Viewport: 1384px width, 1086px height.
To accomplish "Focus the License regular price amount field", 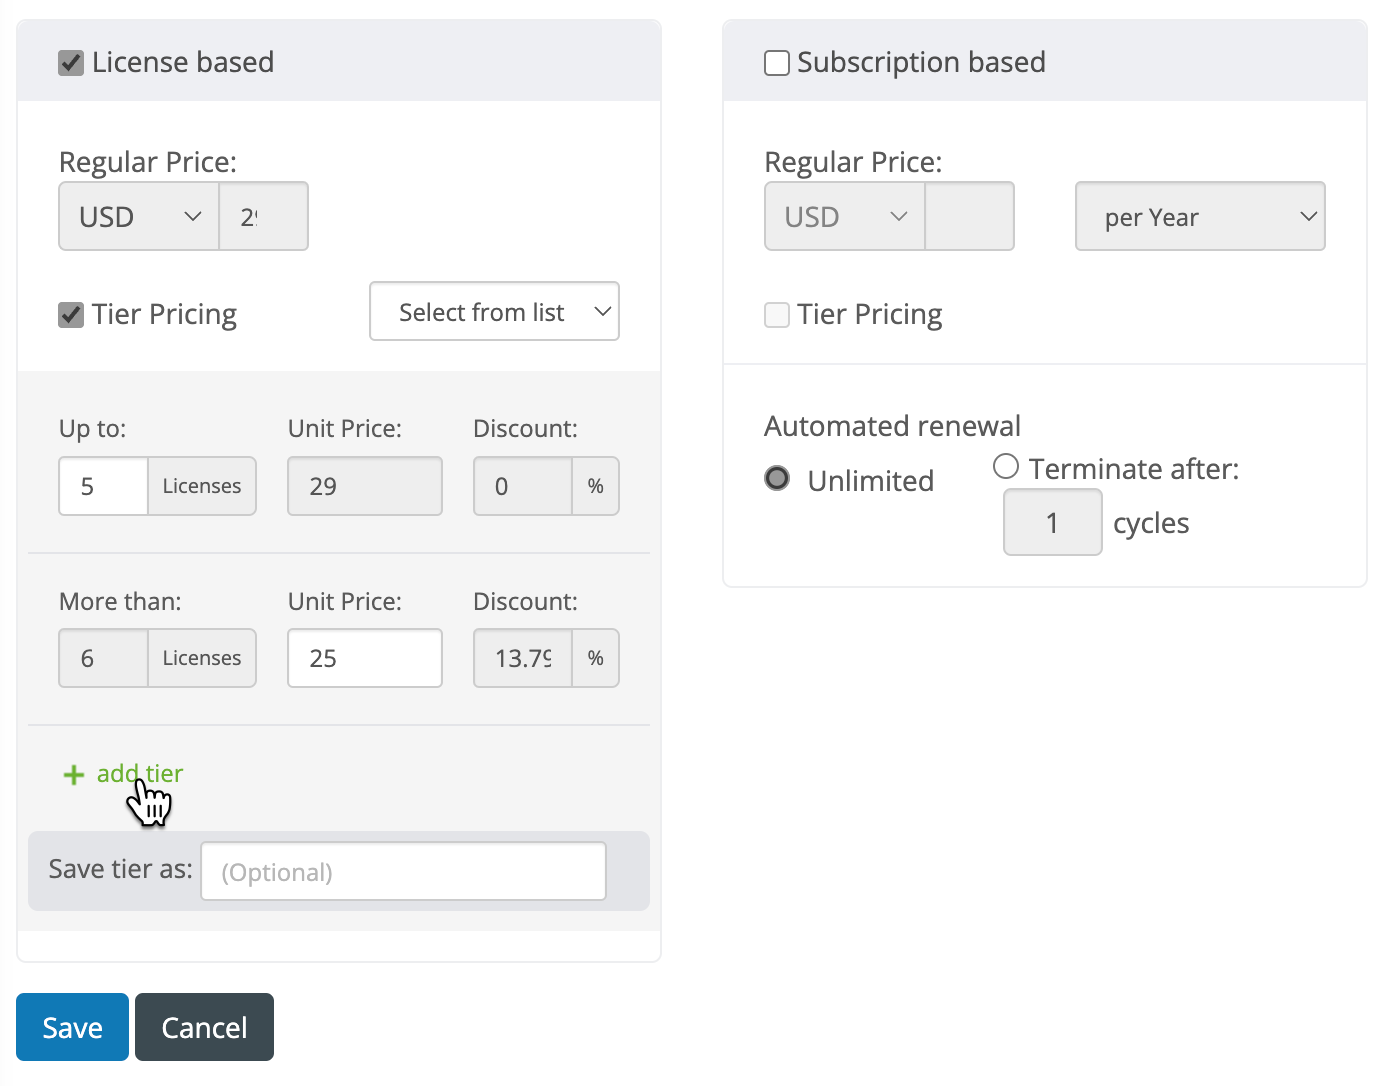I will pyautogui.click(x=264, y=216).
